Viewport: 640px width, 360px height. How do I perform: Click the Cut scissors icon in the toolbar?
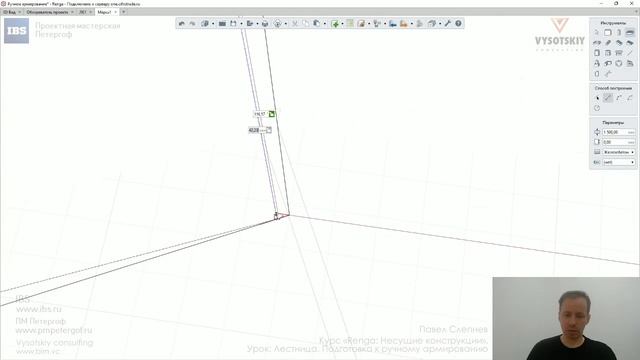click(295, 24)
